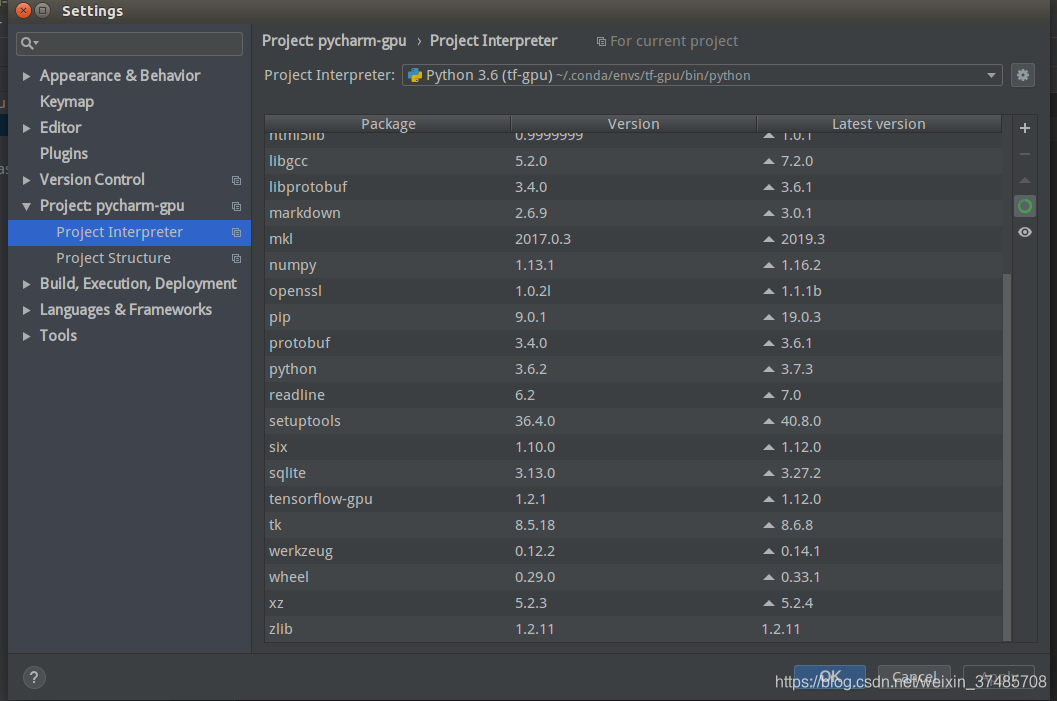Select the numpy package row
Screen dimensions: 1057x701
tap(634, 265)
